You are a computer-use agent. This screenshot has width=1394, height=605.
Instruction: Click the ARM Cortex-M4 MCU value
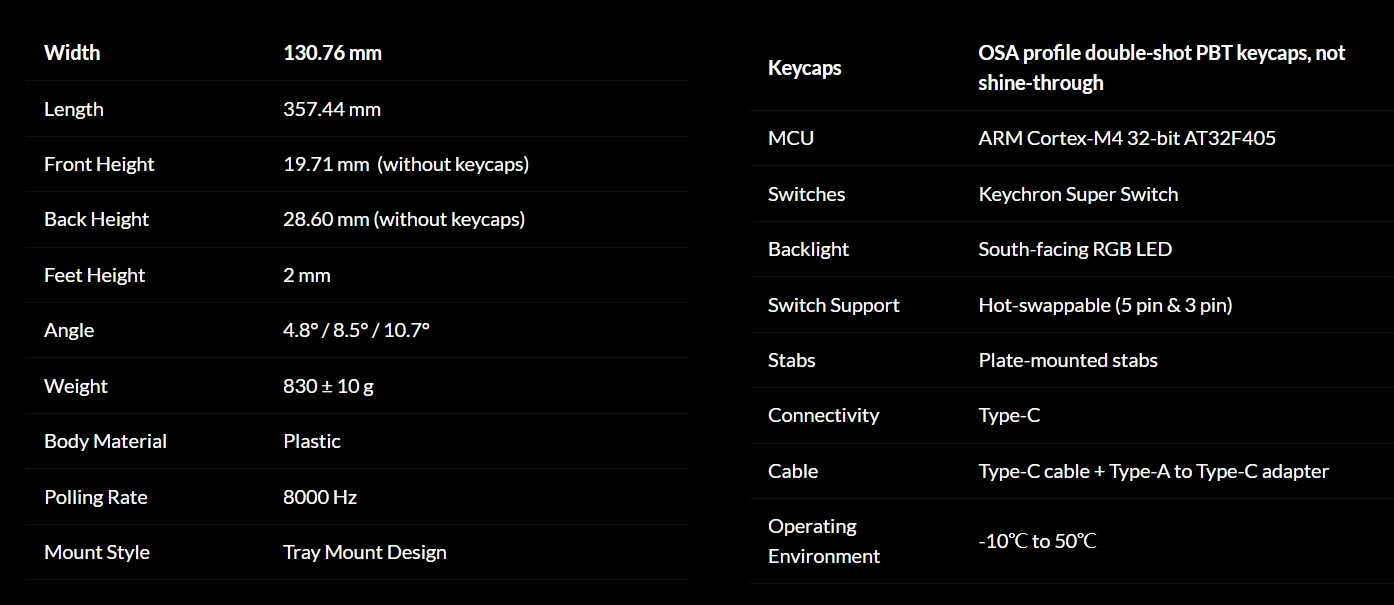click(x=1126, y=138)
